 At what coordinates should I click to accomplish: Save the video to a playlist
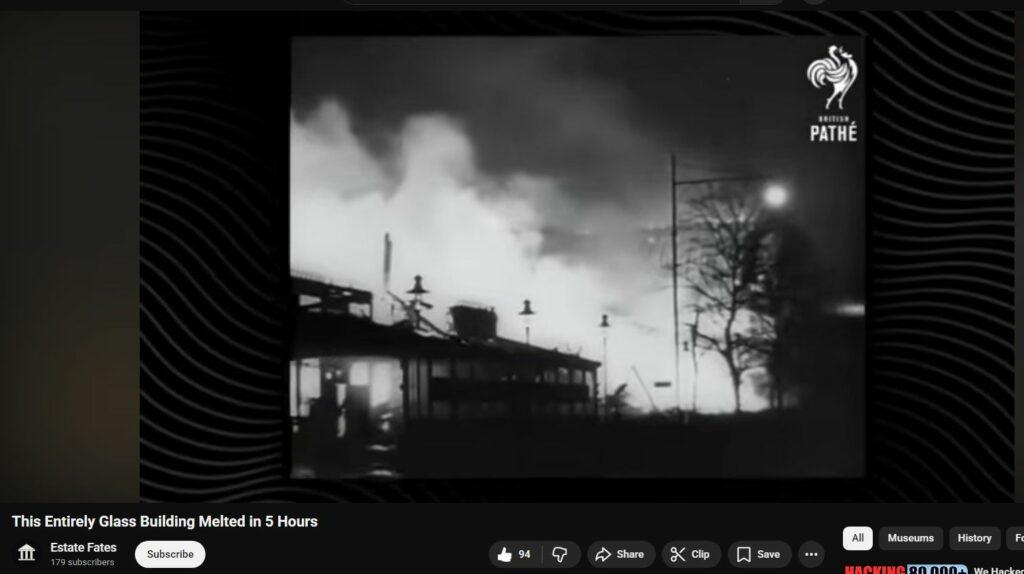click(x=758, y=554)
